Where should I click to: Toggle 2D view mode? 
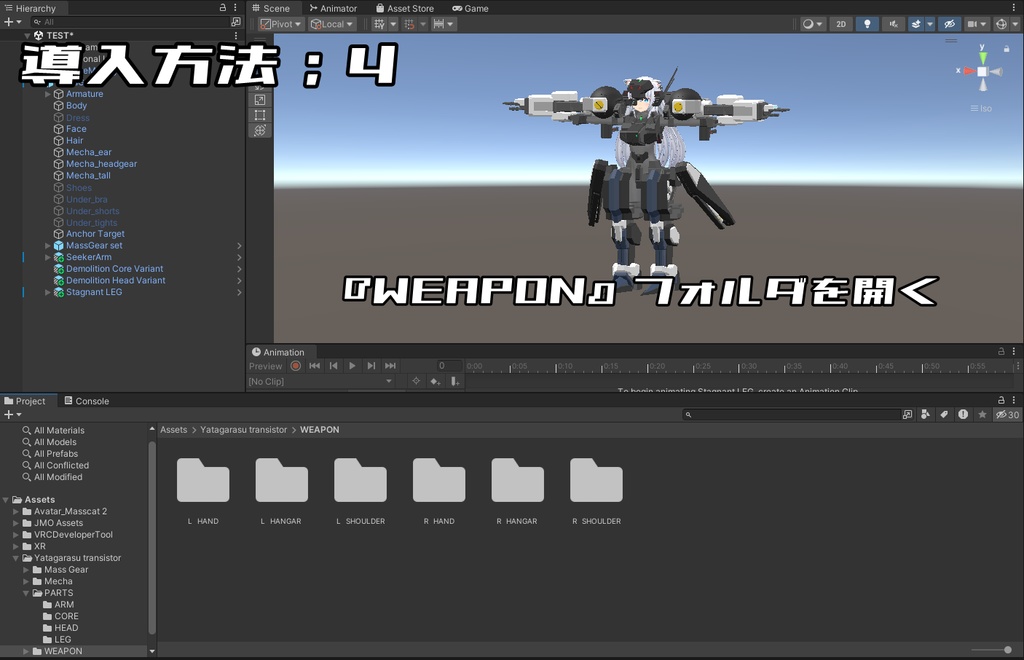[x=841, y=24]
